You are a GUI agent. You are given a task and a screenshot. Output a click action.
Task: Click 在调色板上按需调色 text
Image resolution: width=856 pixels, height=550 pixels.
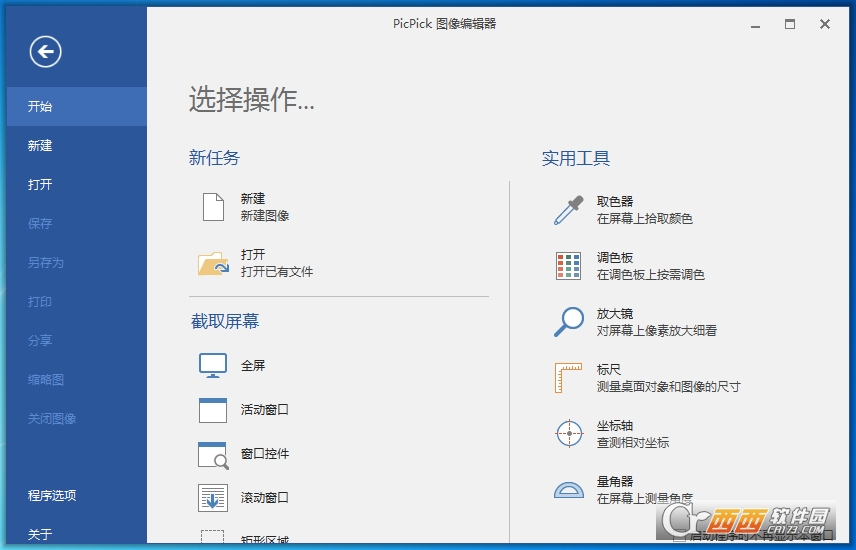click(x=651, y=275)
